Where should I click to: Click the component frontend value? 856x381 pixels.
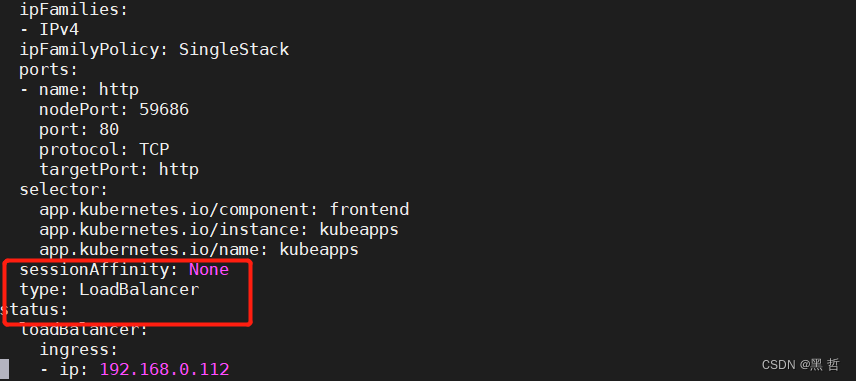[370, 210]
